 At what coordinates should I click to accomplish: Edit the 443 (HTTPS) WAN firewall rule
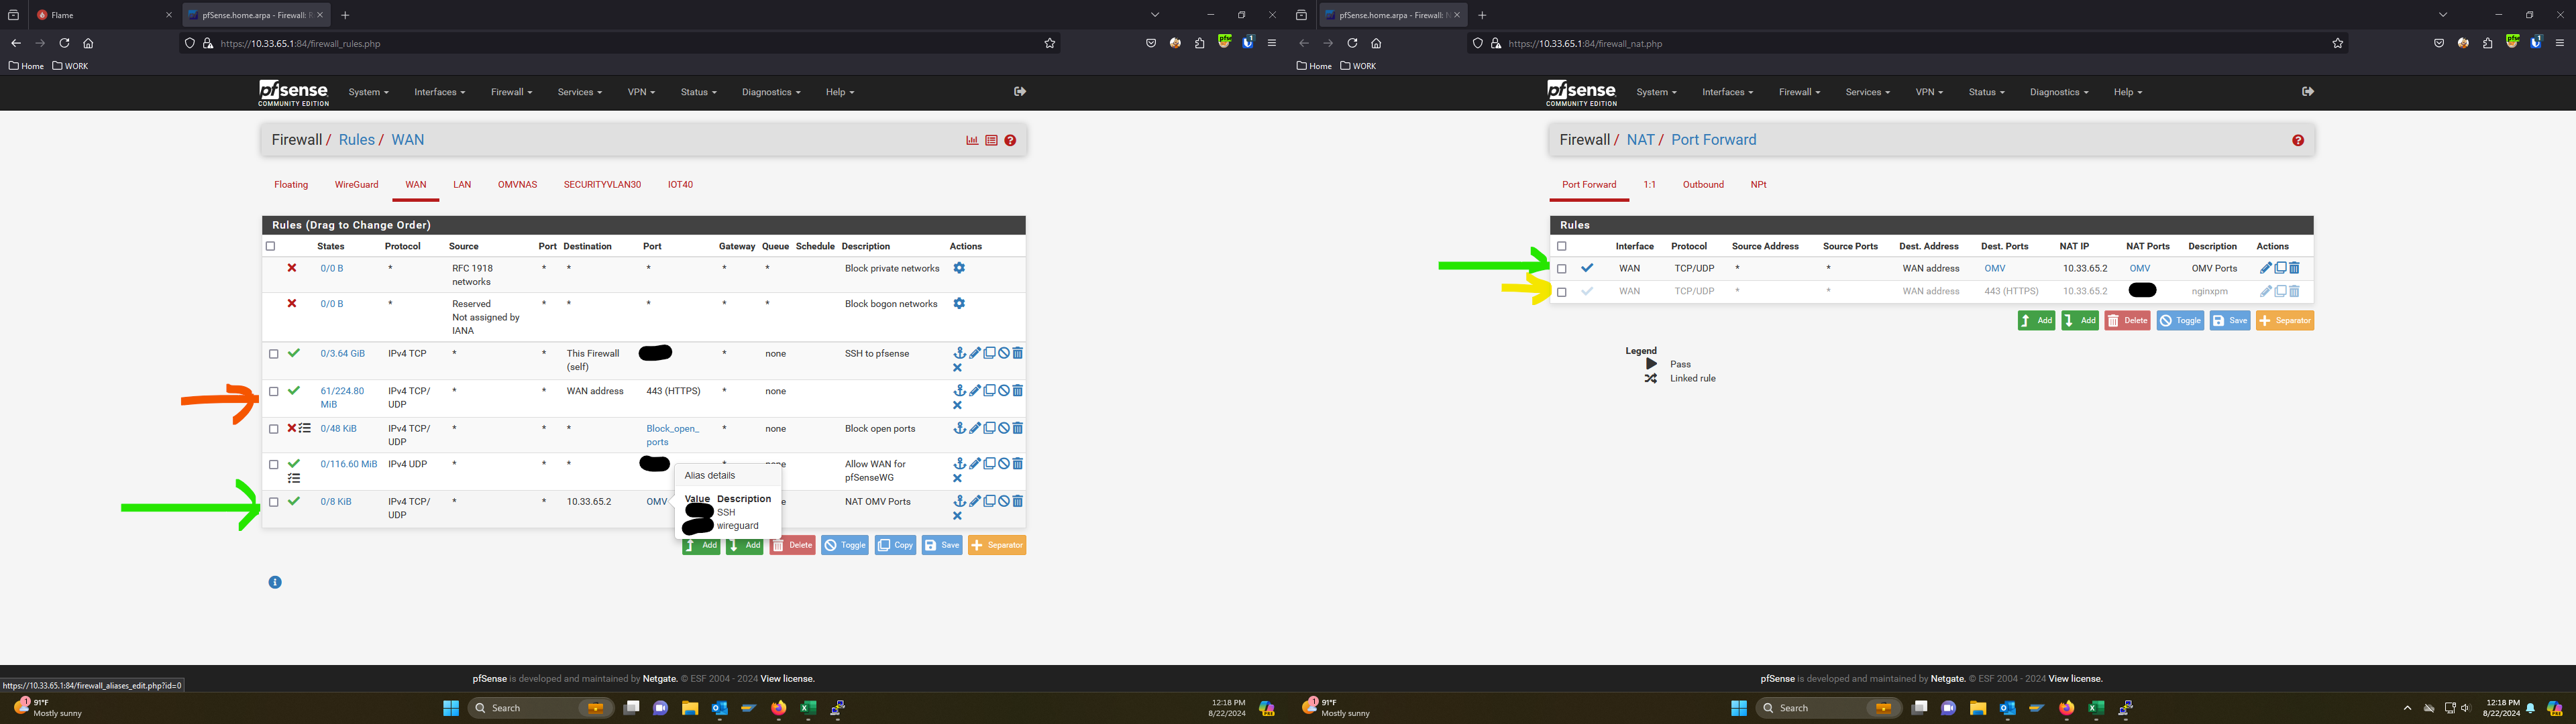[975, 391]
